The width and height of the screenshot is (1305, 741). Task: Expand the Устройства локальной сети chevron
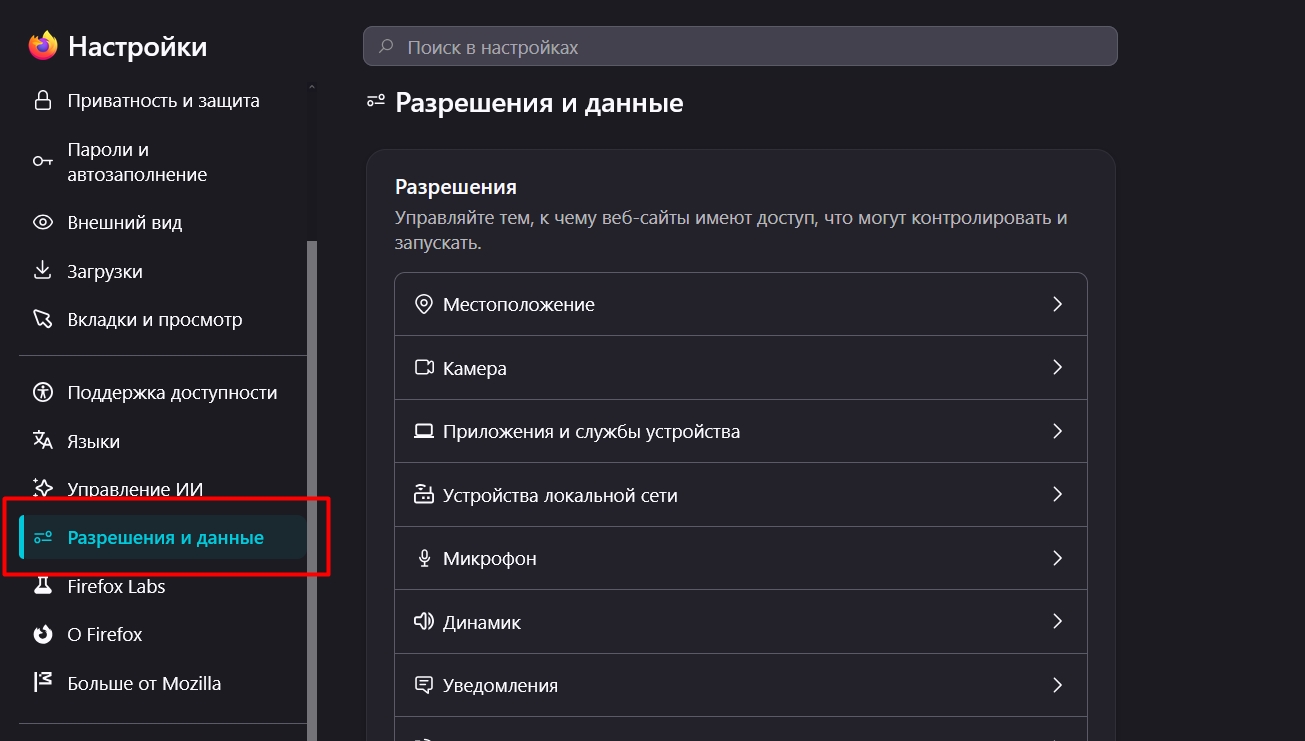(x=1057, y=494)
